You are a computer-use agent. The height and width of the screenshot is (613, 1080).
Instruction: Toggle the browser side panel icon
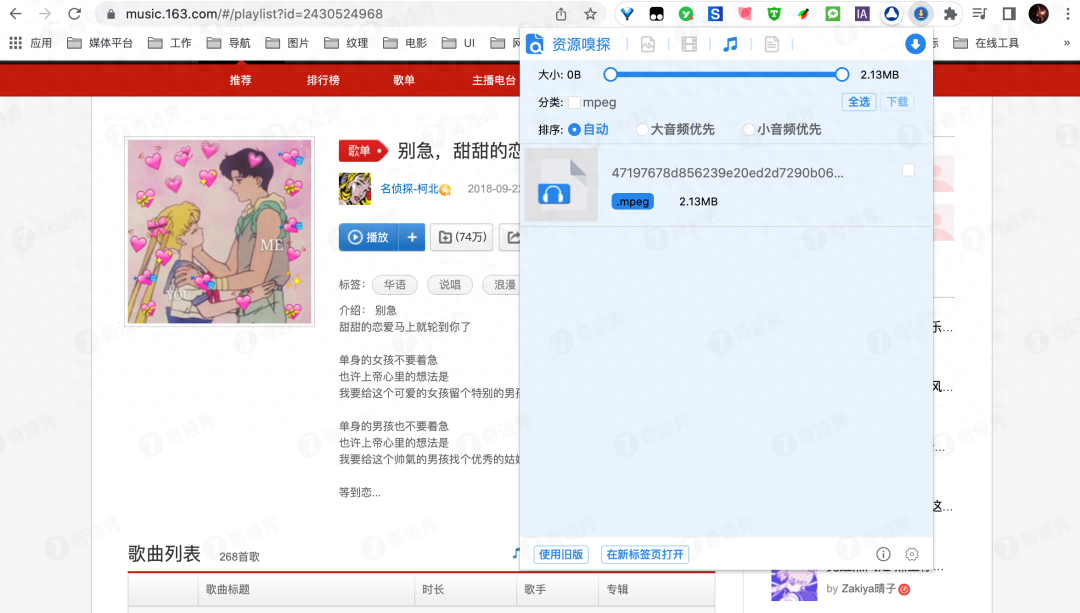tap(1009, 14)
